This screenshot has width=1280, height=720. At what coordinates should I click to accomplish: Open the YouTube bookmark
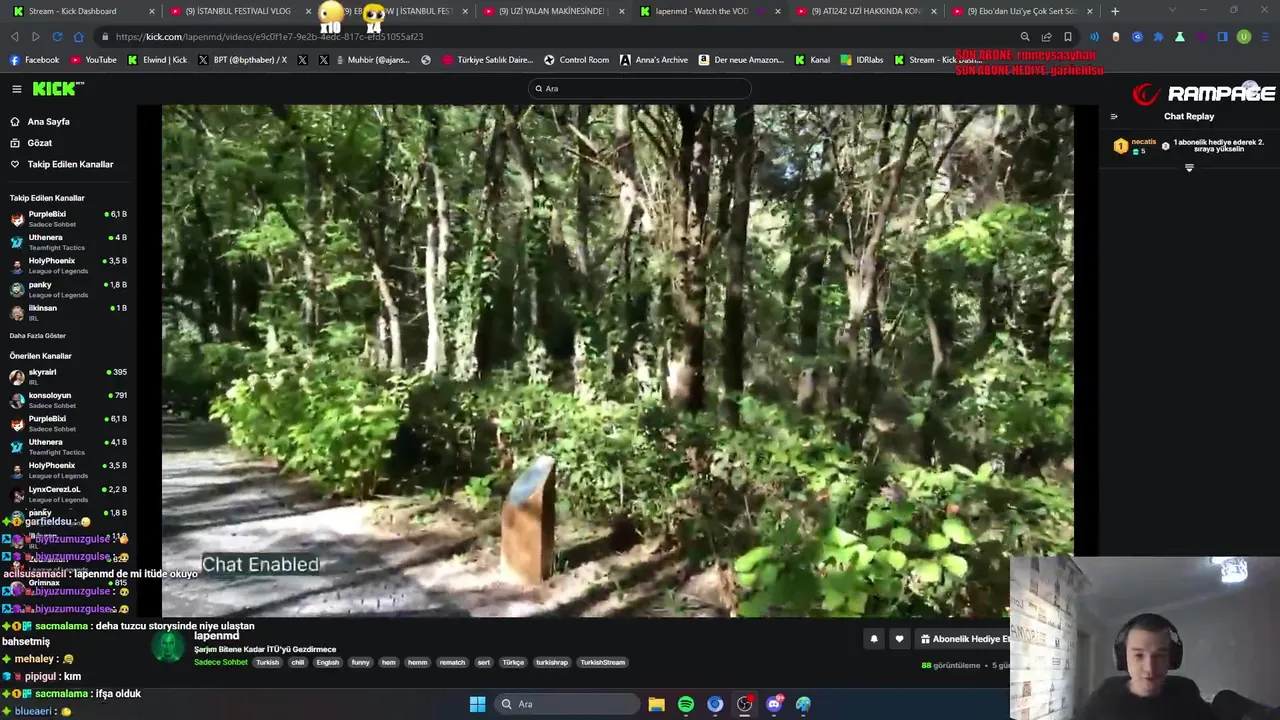94,60
